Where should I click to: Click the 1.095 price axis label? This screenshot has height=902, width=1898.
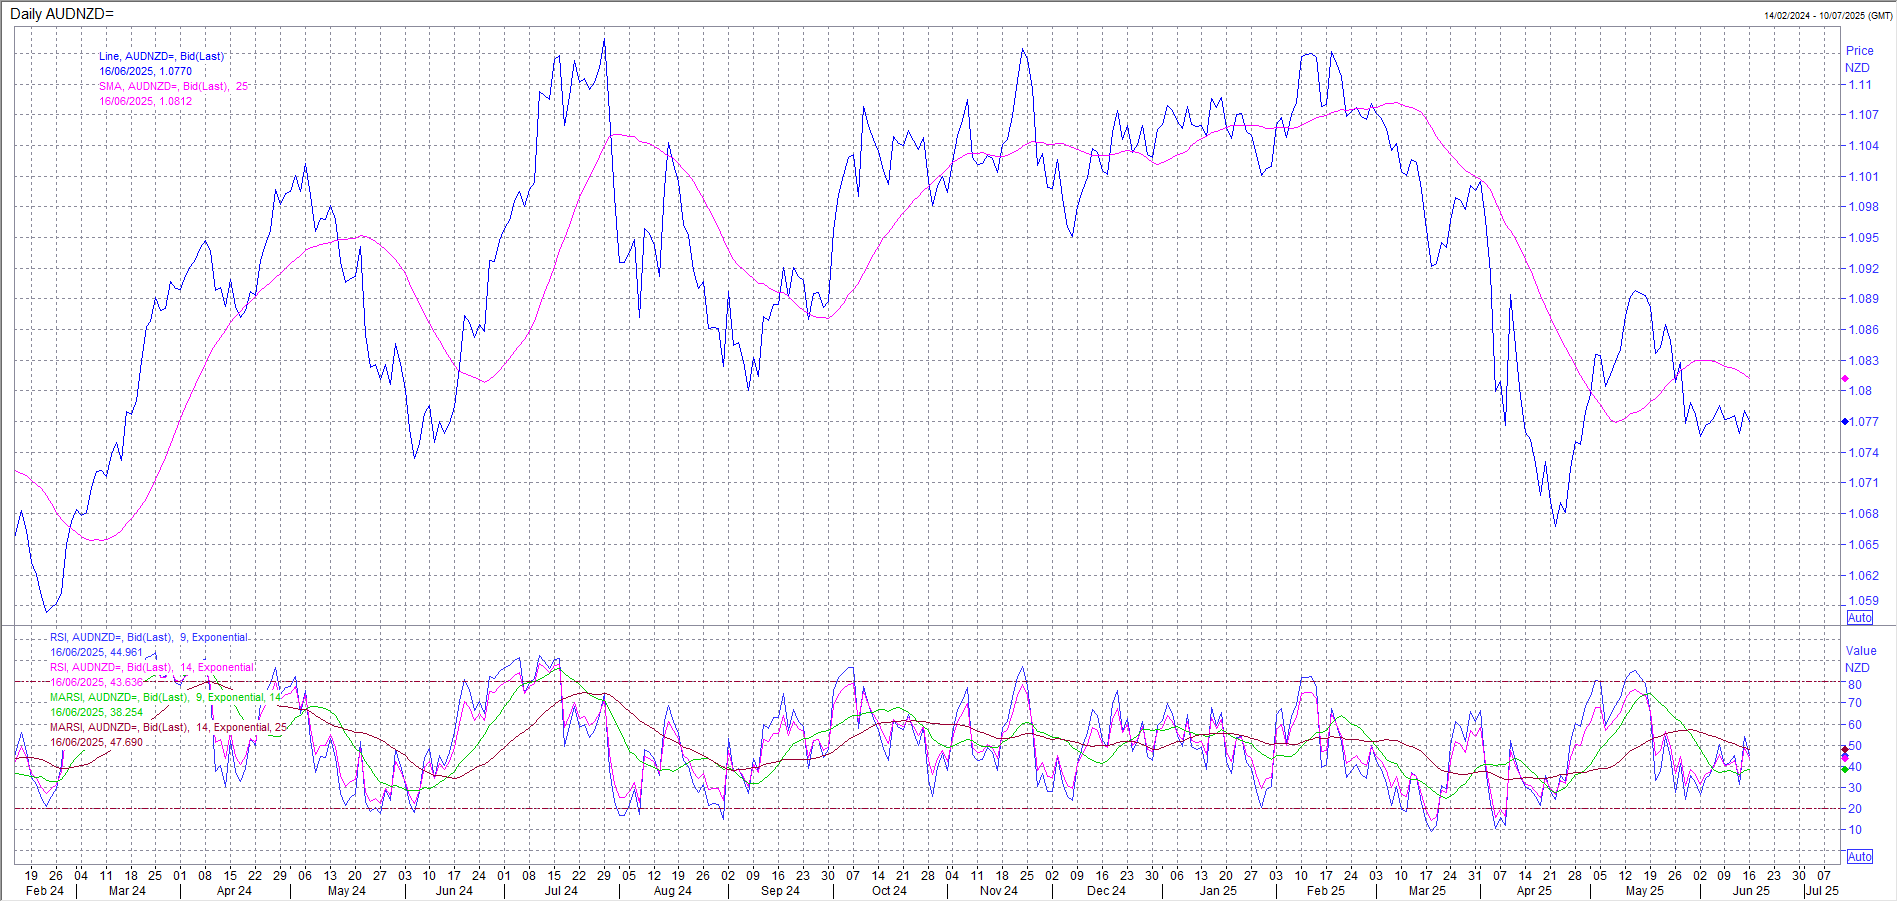[1863, 237]
